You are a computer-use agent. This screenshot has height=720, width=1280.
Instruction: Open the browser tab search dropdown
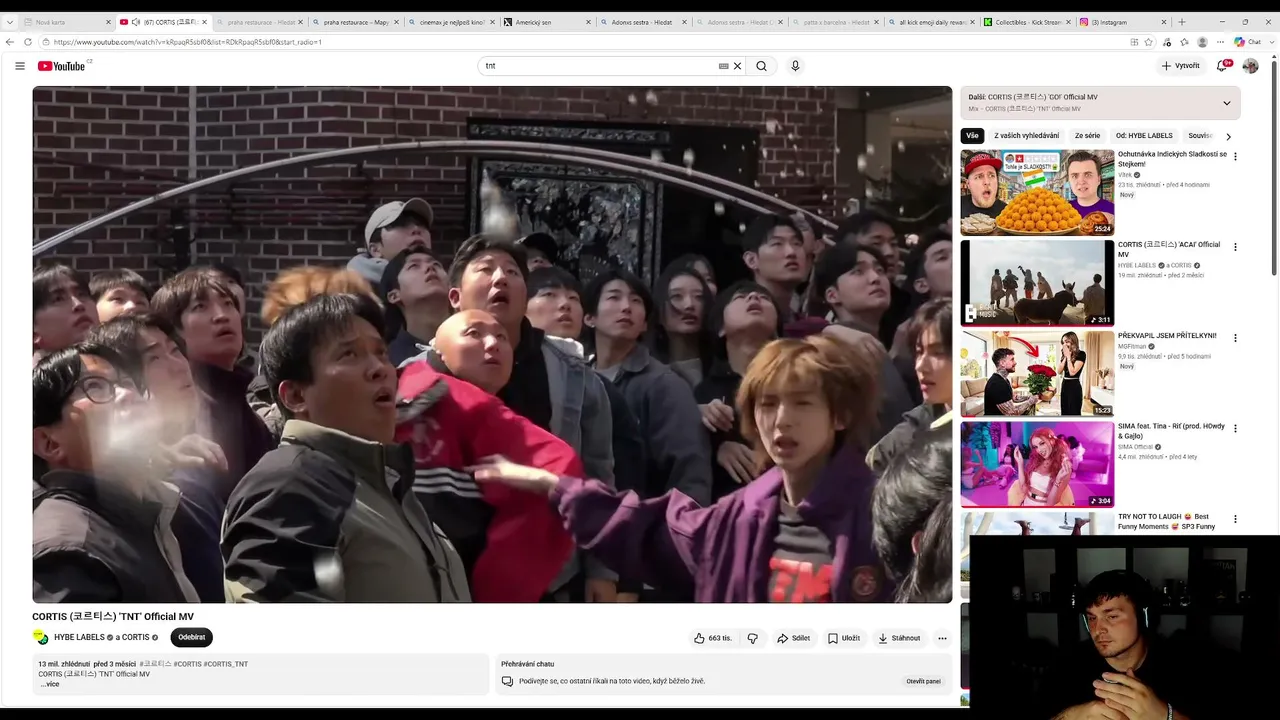point(10,22)
